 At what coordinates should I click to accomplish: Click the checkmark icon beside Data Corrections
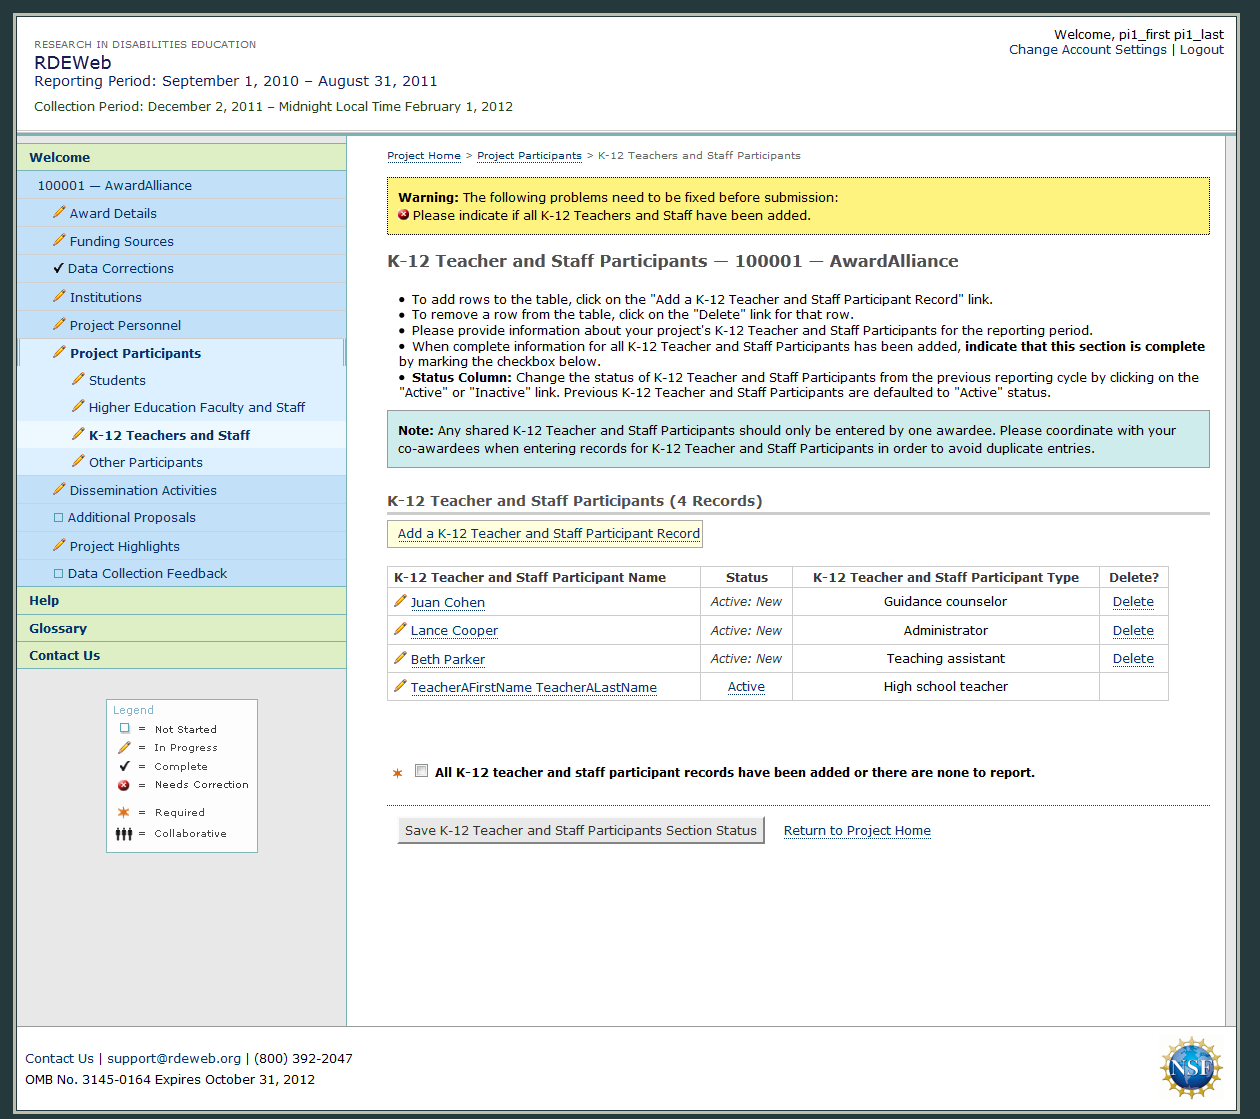tap(58, 268)
